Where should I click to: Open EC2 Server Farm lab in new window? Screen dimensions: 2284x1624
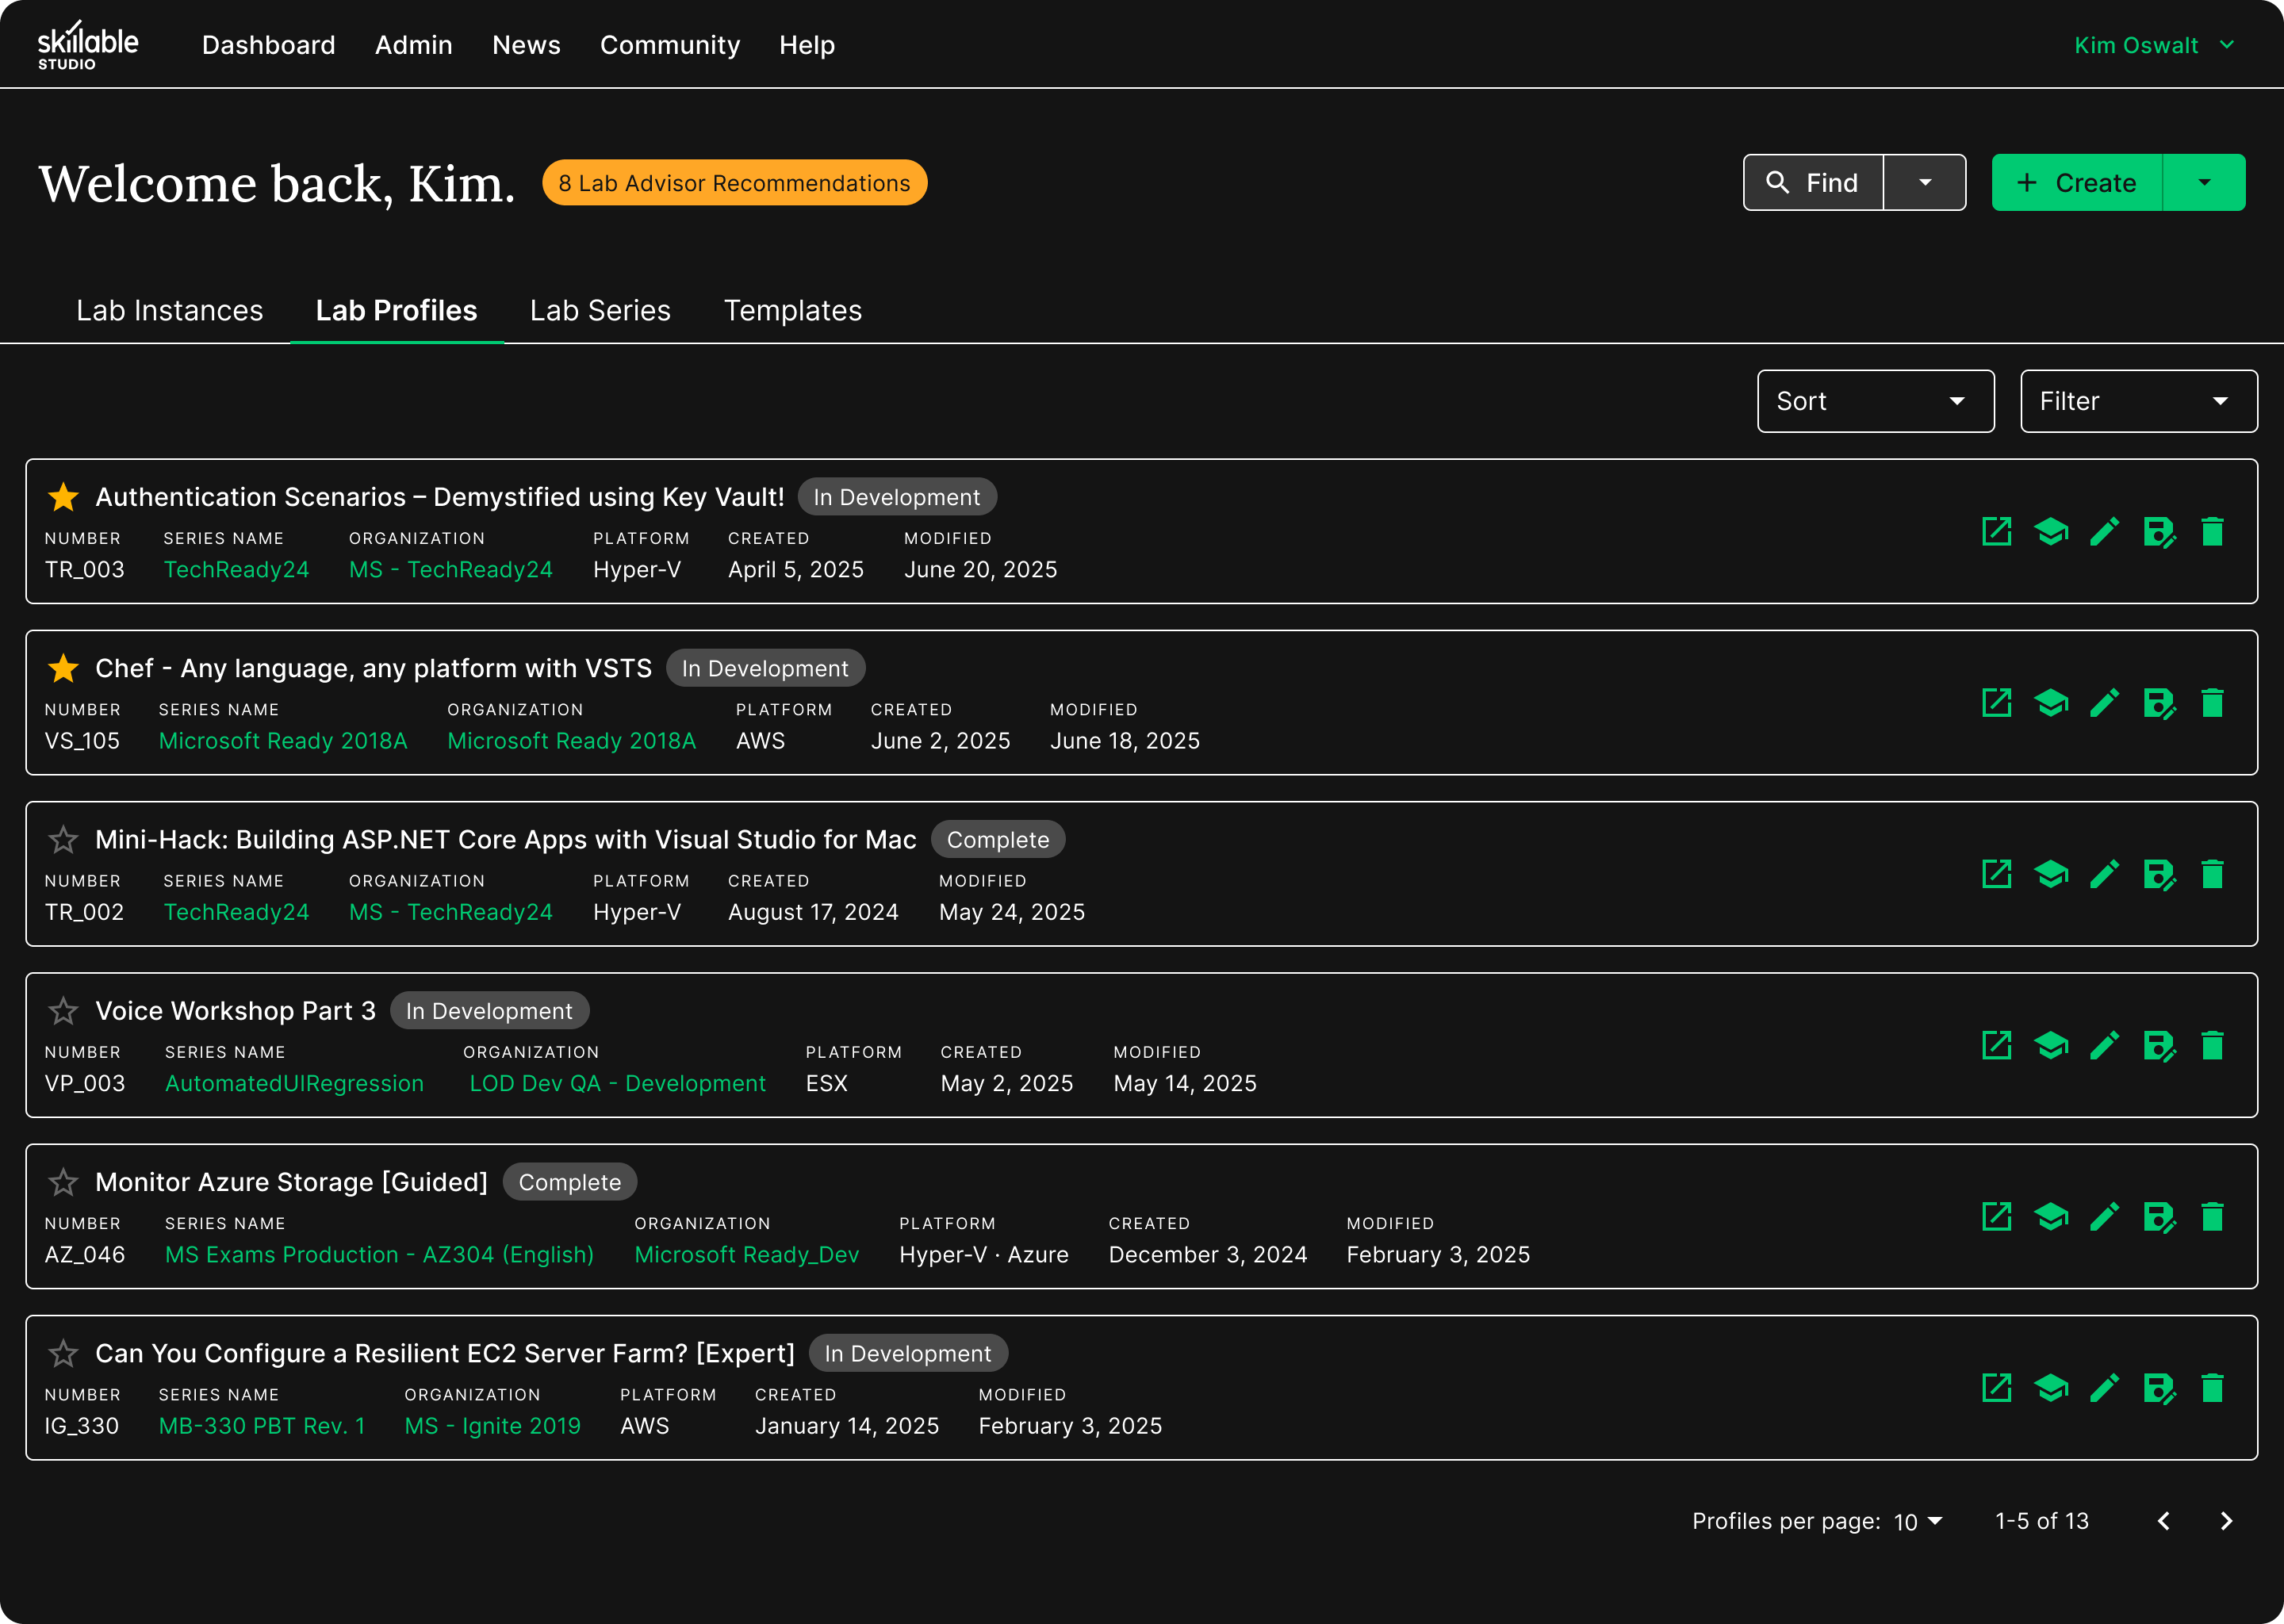[x=1997, y=1388]
